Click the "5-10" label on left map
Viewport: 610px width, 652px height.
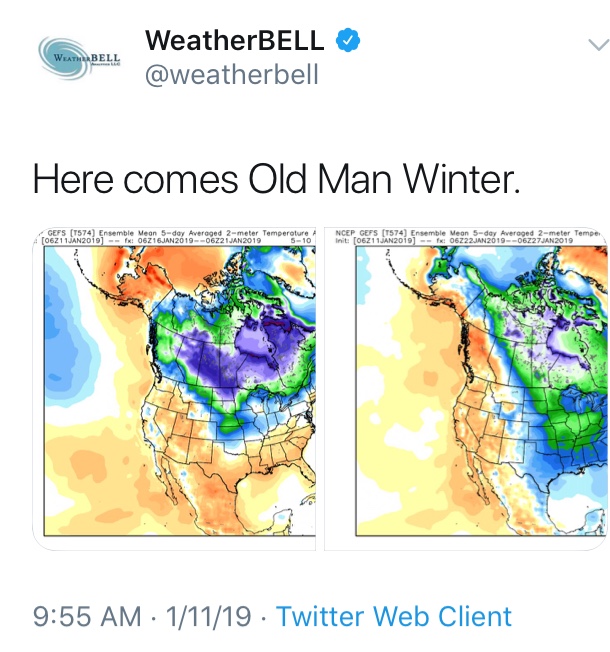tap(299, 242)
